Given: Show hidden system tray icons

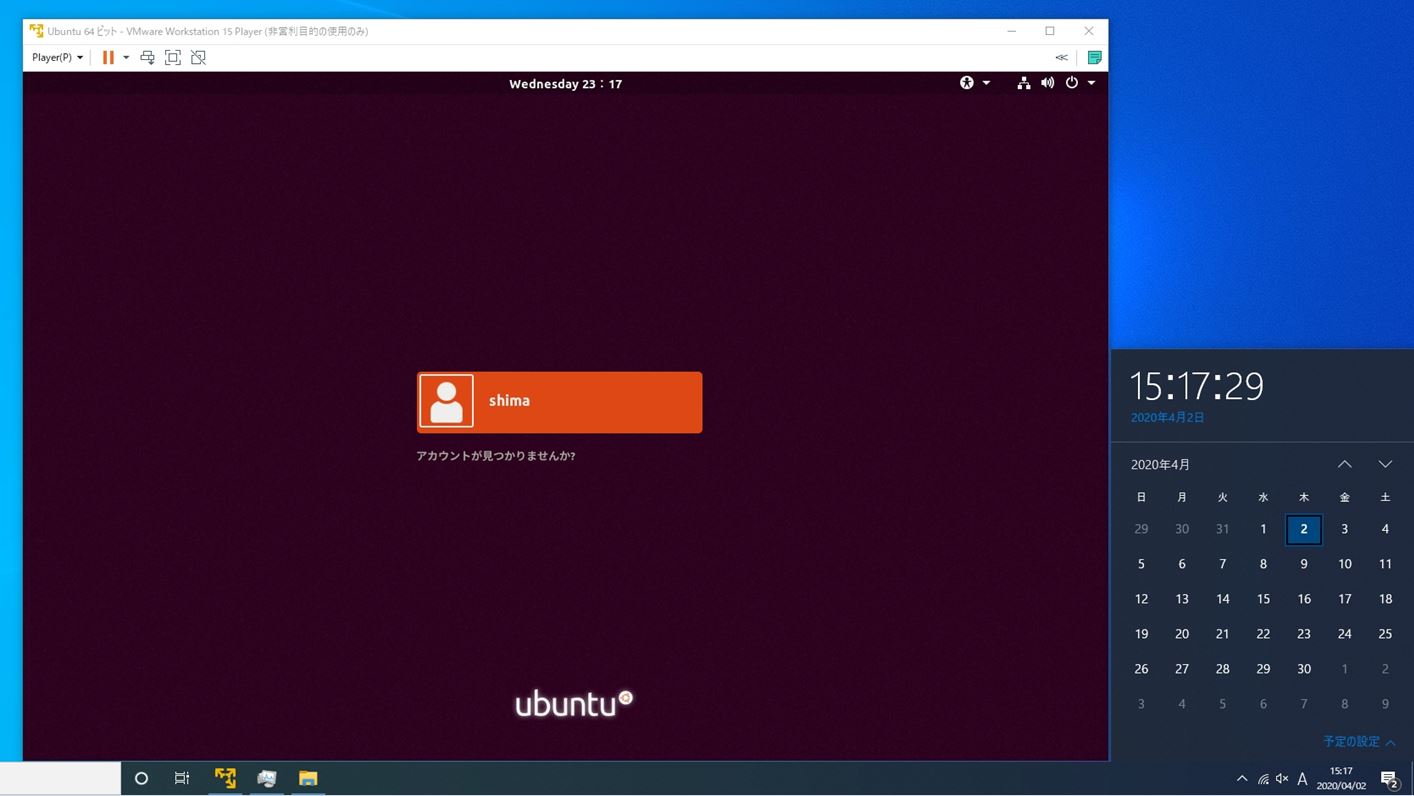Looking at the screenshot, I should pyautogui.click(x=1242, y=778).
